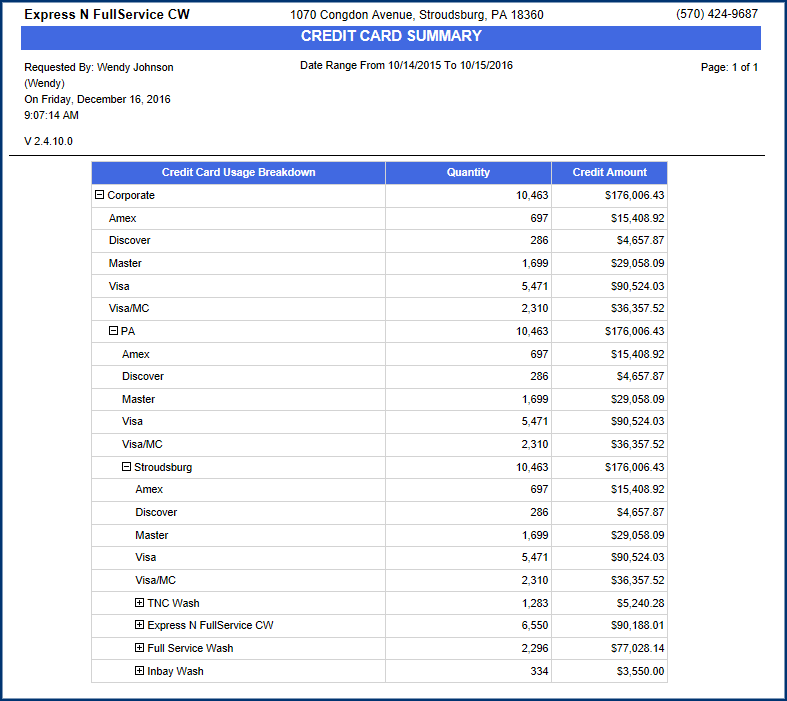The image size is (787, 701).
Task: Click the Express N FullService CW report heading
Action: tap(107, 15)
